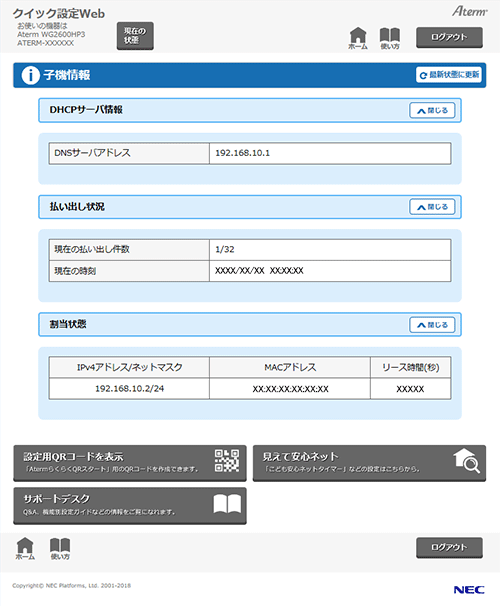The height and width of the screenshot is (606, 500).
Task: Click the house with magnifier icon
Action: [466, 460]
